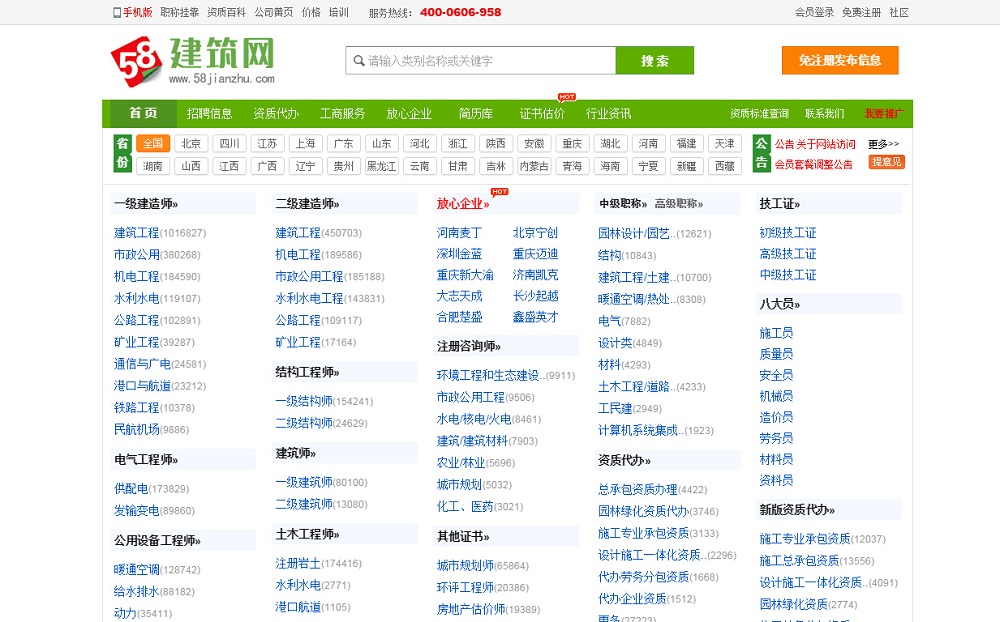Select the 全国 province filter
The width and height of the screenshot is (1000, 622).
(153, 144)
